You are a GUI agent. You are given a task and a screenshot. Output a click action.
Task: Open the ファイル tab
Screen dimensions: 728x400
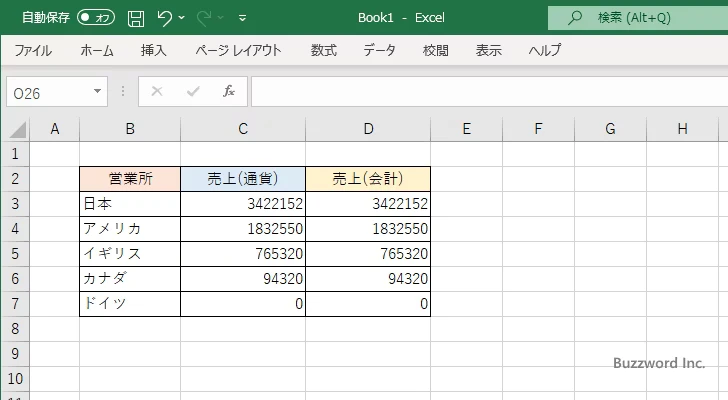(x=33, y=50)
